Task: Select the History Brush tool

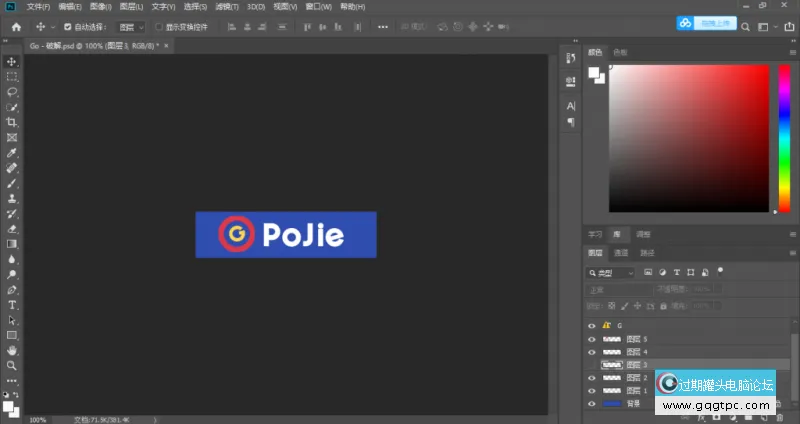Action: pyautogui.click(x=12, y=214)
